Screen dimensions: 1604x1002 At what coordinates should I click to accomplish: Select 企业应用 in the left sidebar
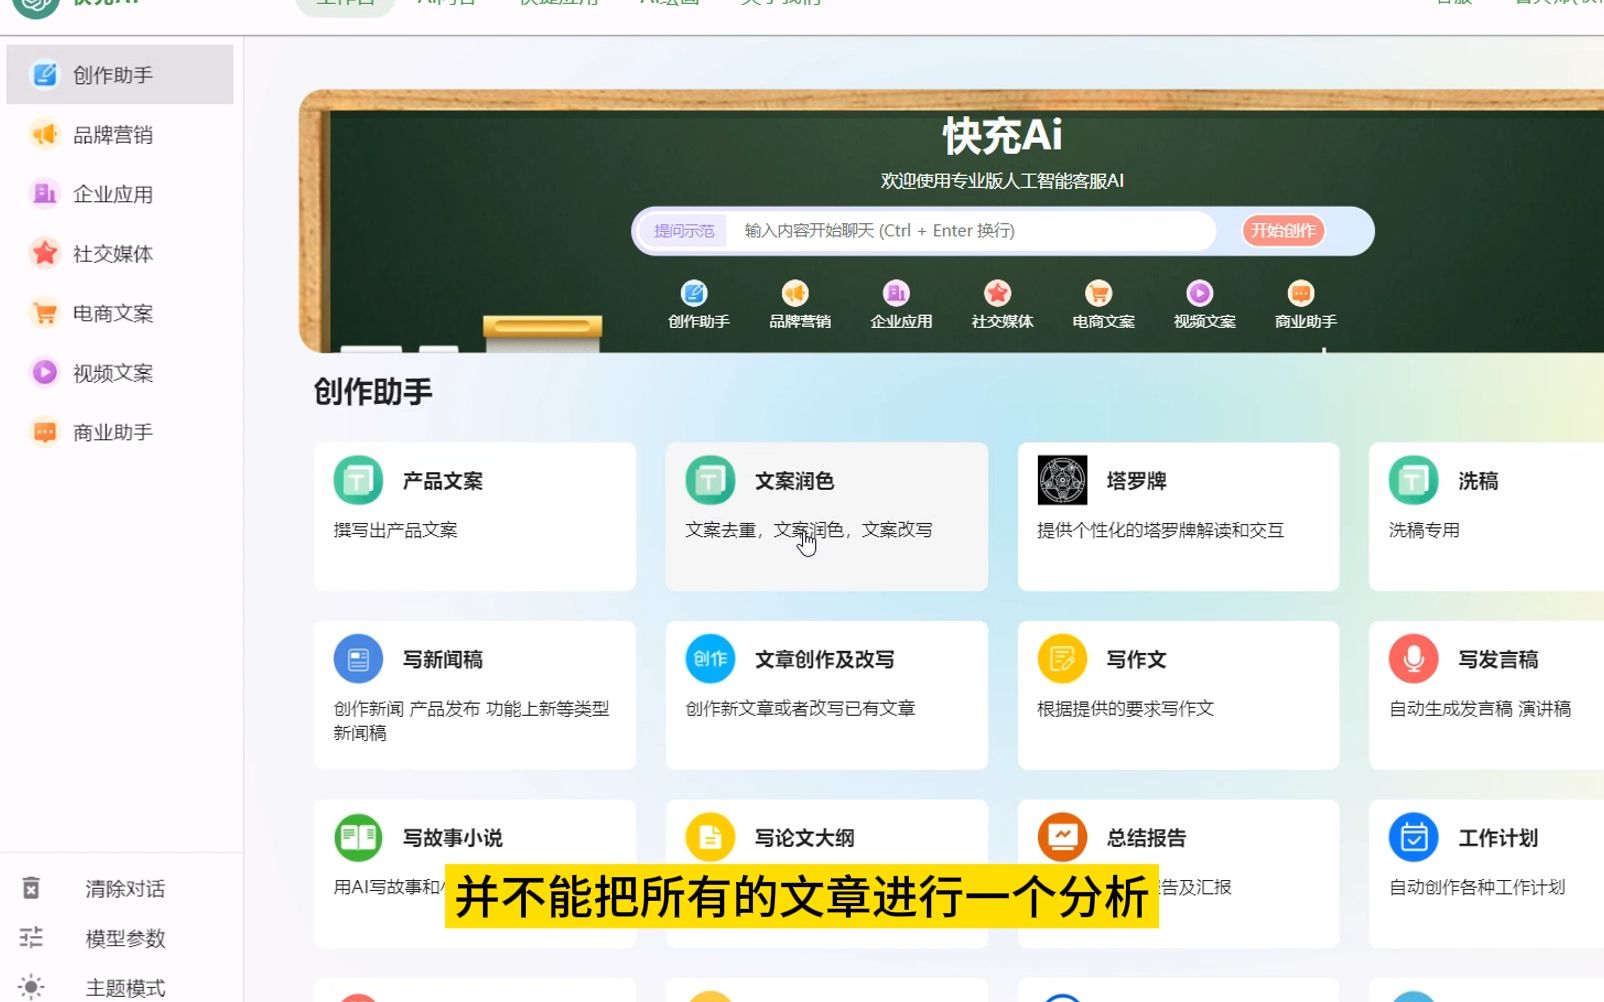pyautogui.click(x=119, y=194)
